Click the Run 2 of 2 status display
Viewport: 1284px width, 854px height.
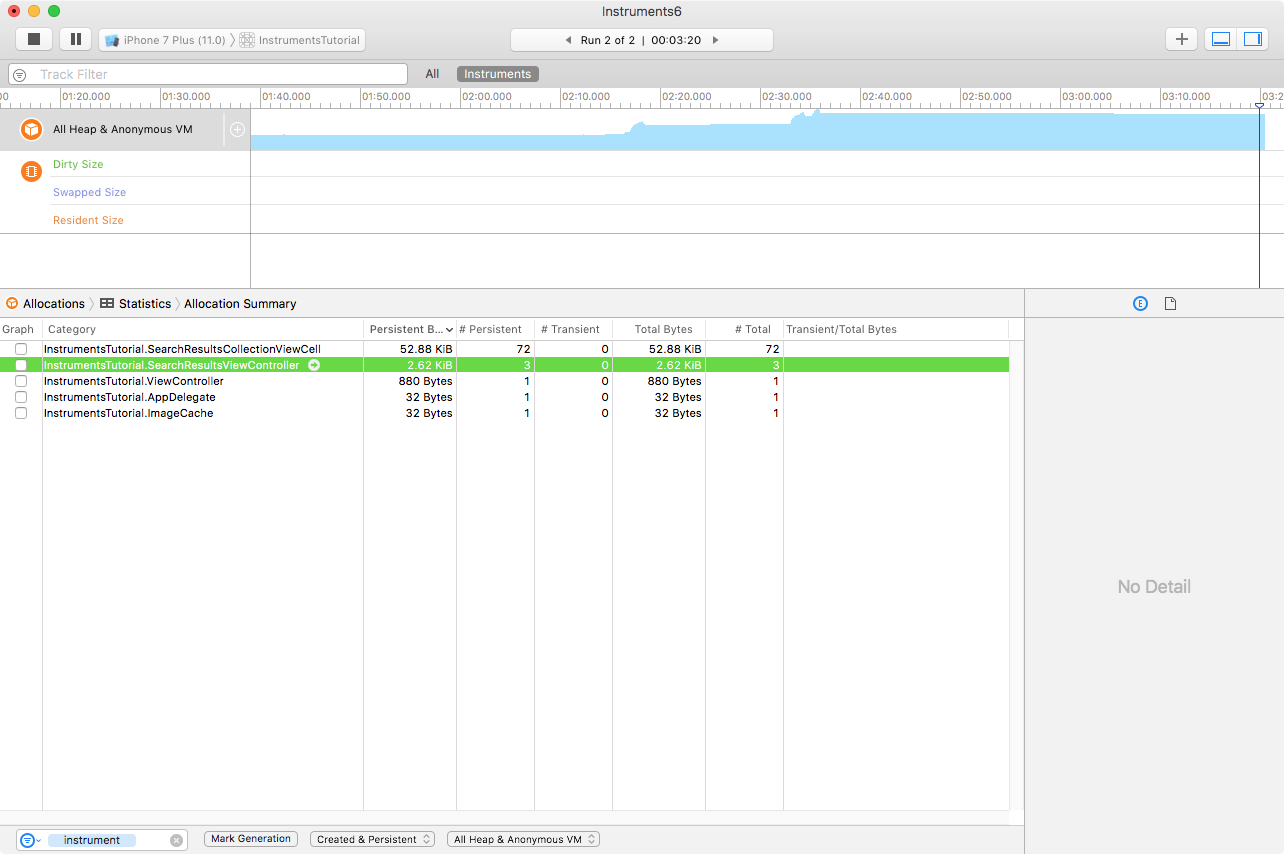point(642,40)
